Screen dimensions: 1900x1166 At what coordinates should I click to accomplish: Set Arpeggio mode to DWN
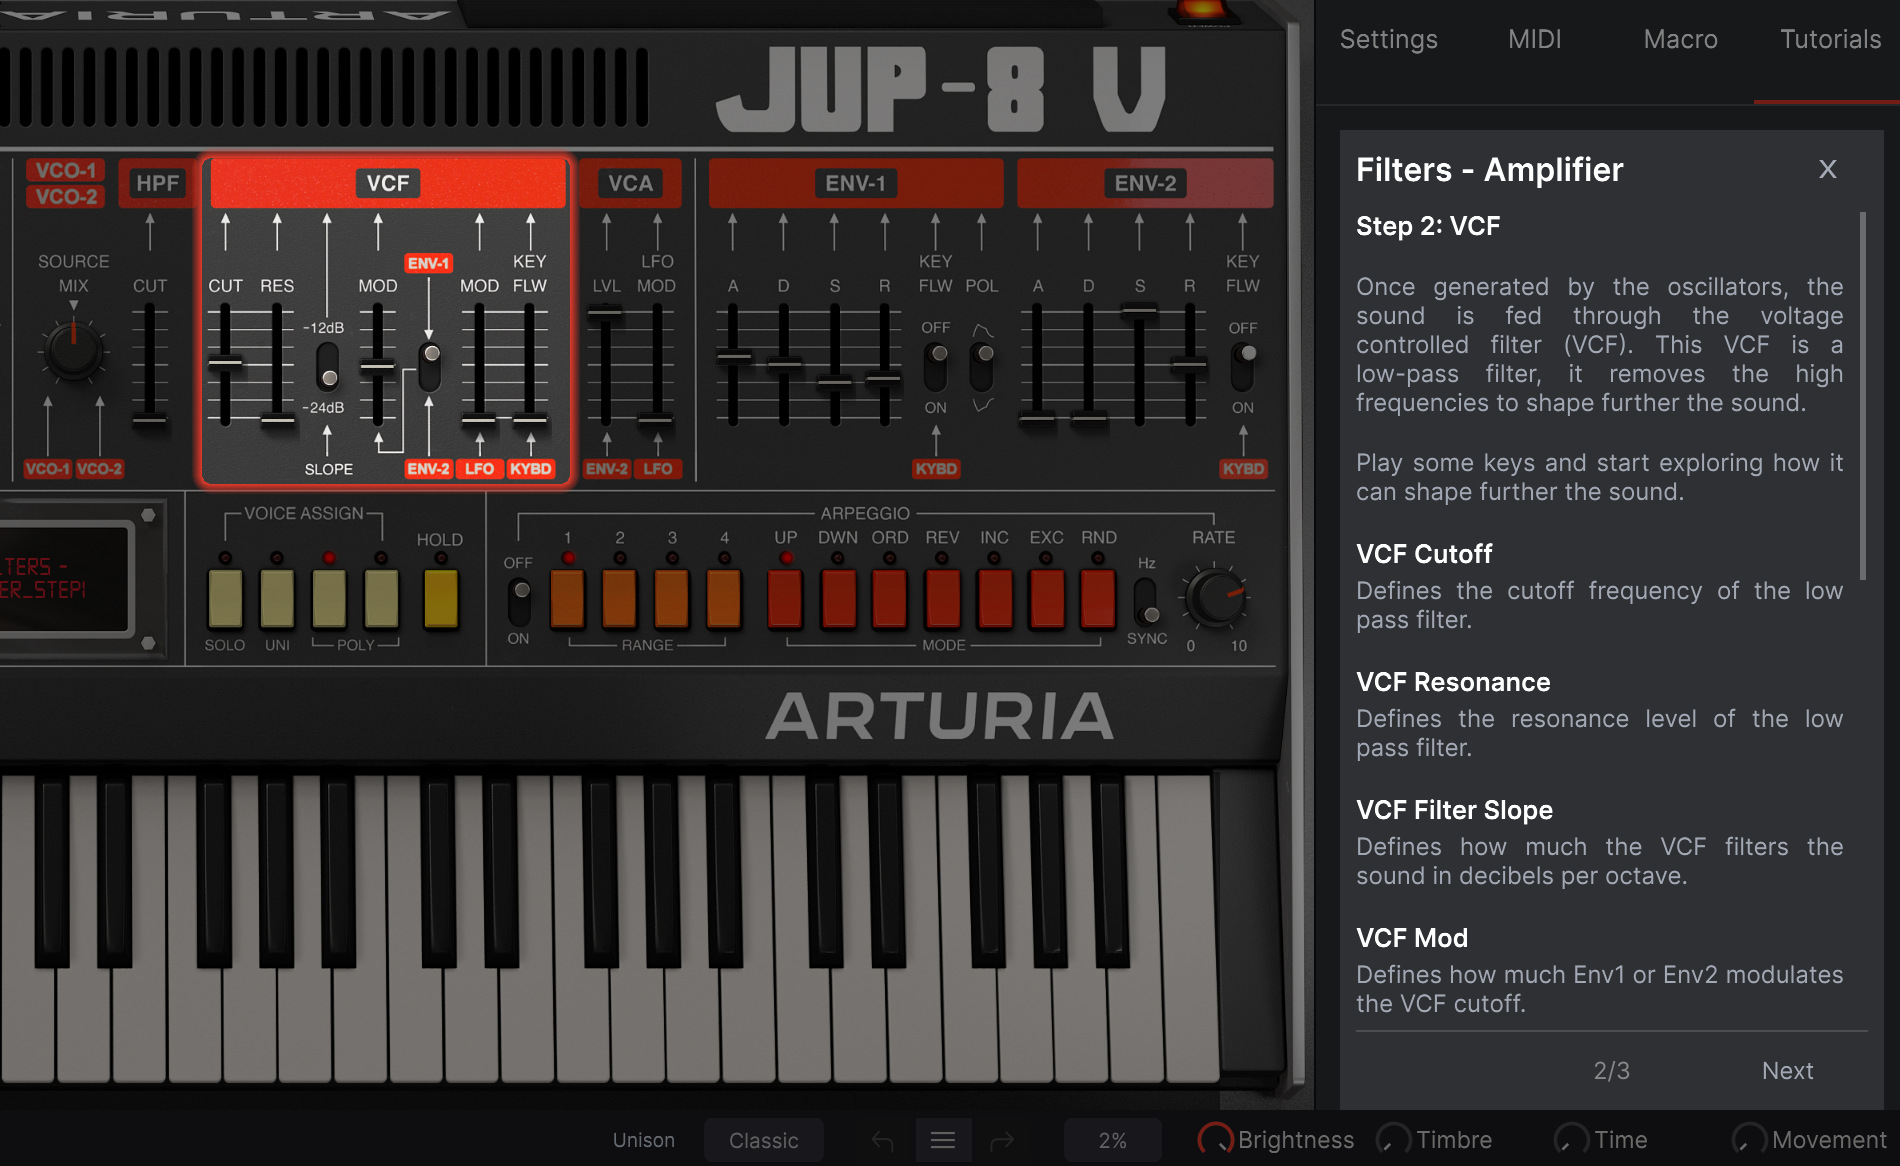click(838, 599)
